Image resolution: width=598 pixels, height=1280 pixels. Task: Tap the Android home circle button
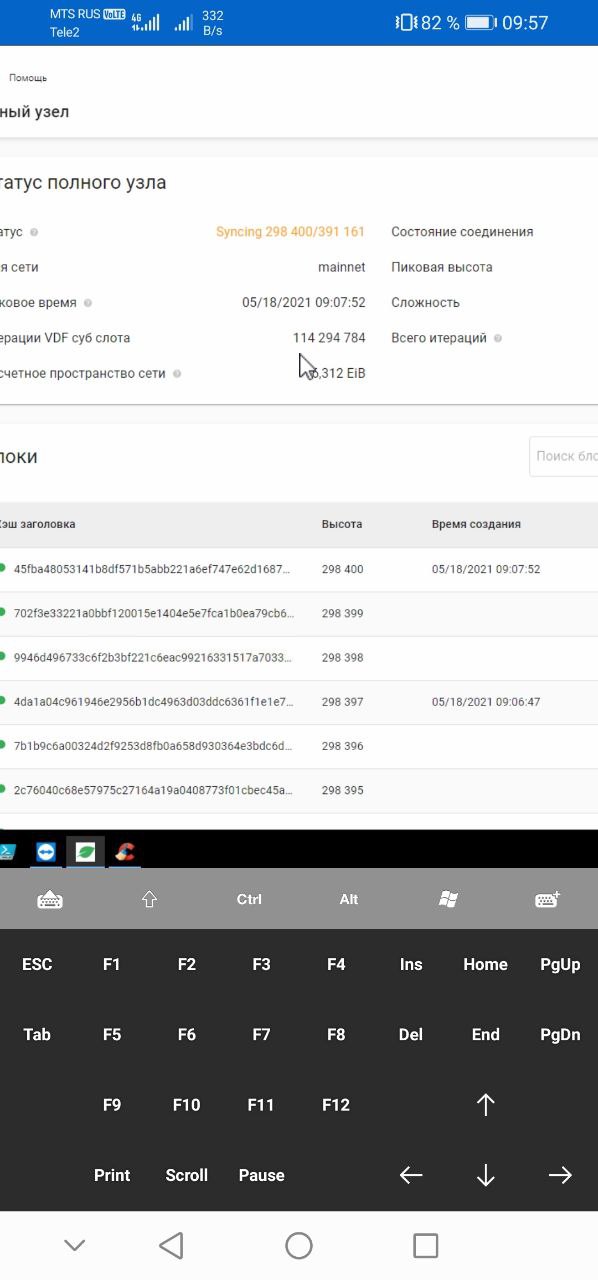click(x=299, y=1245)
